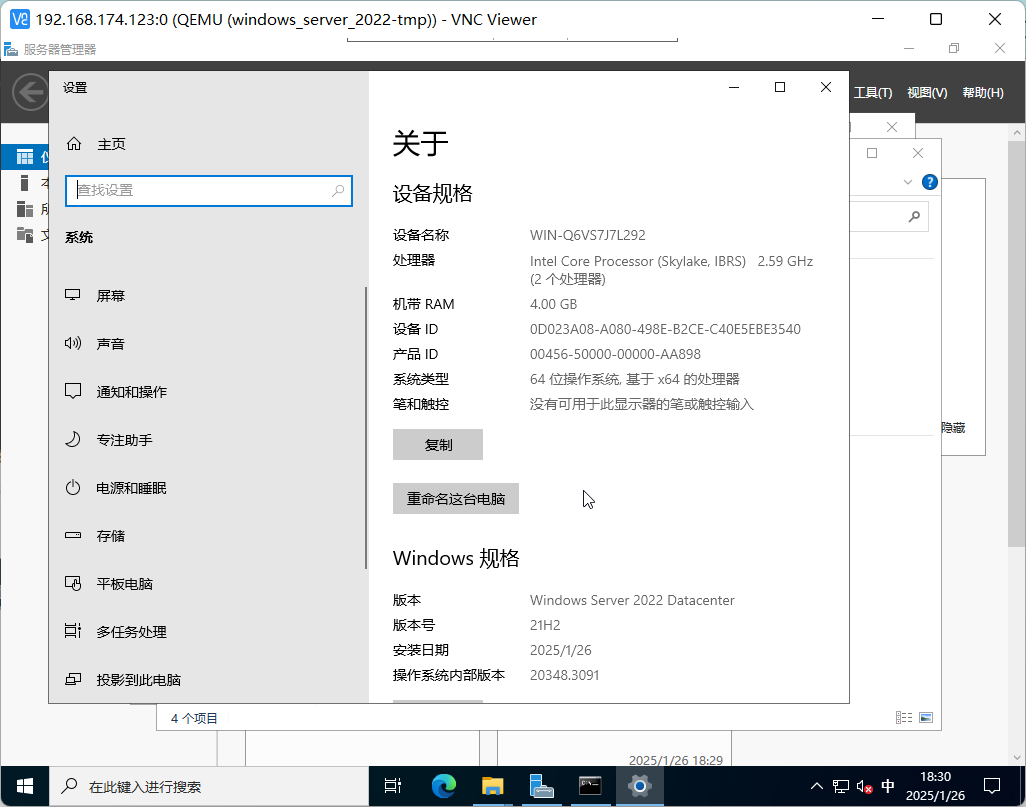The image size is (1026, 807).
Task: Open Server Manager from taskbar
Action: click(542, 786)
